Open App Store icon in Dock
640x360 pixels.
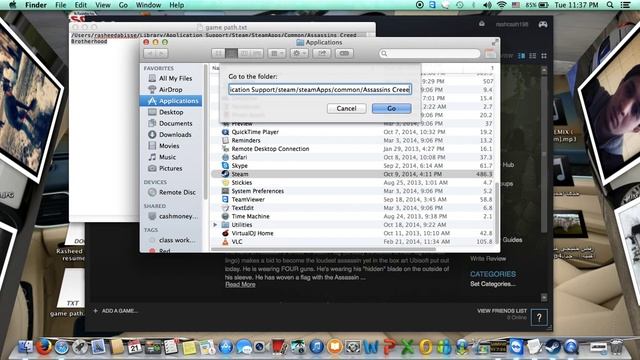[x=225, y=347]
